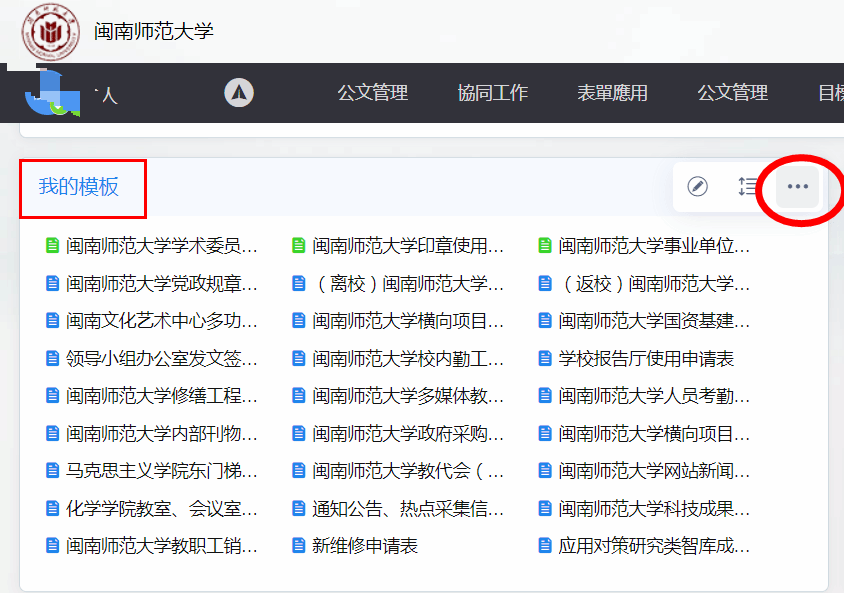
Task: Open template 新维修申请表
Action: click(365, 546)
